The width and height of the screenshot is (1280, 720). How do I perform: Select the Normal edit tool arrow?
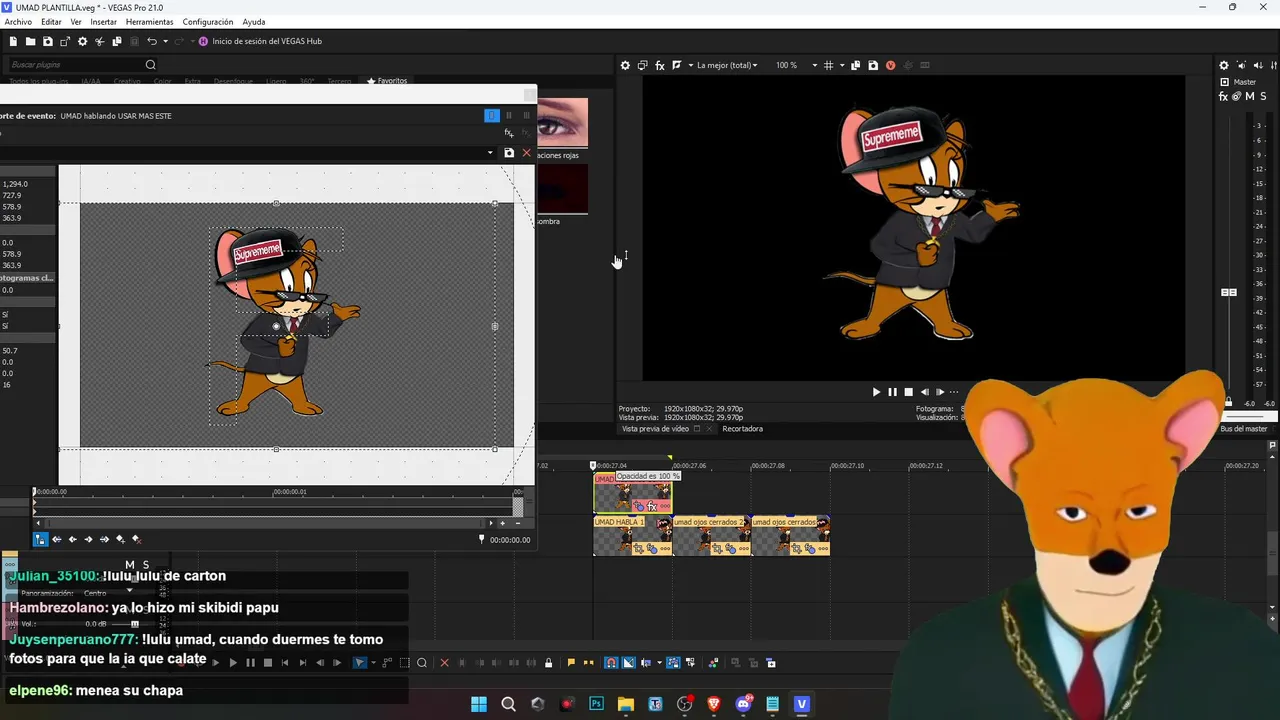(359, 662)
